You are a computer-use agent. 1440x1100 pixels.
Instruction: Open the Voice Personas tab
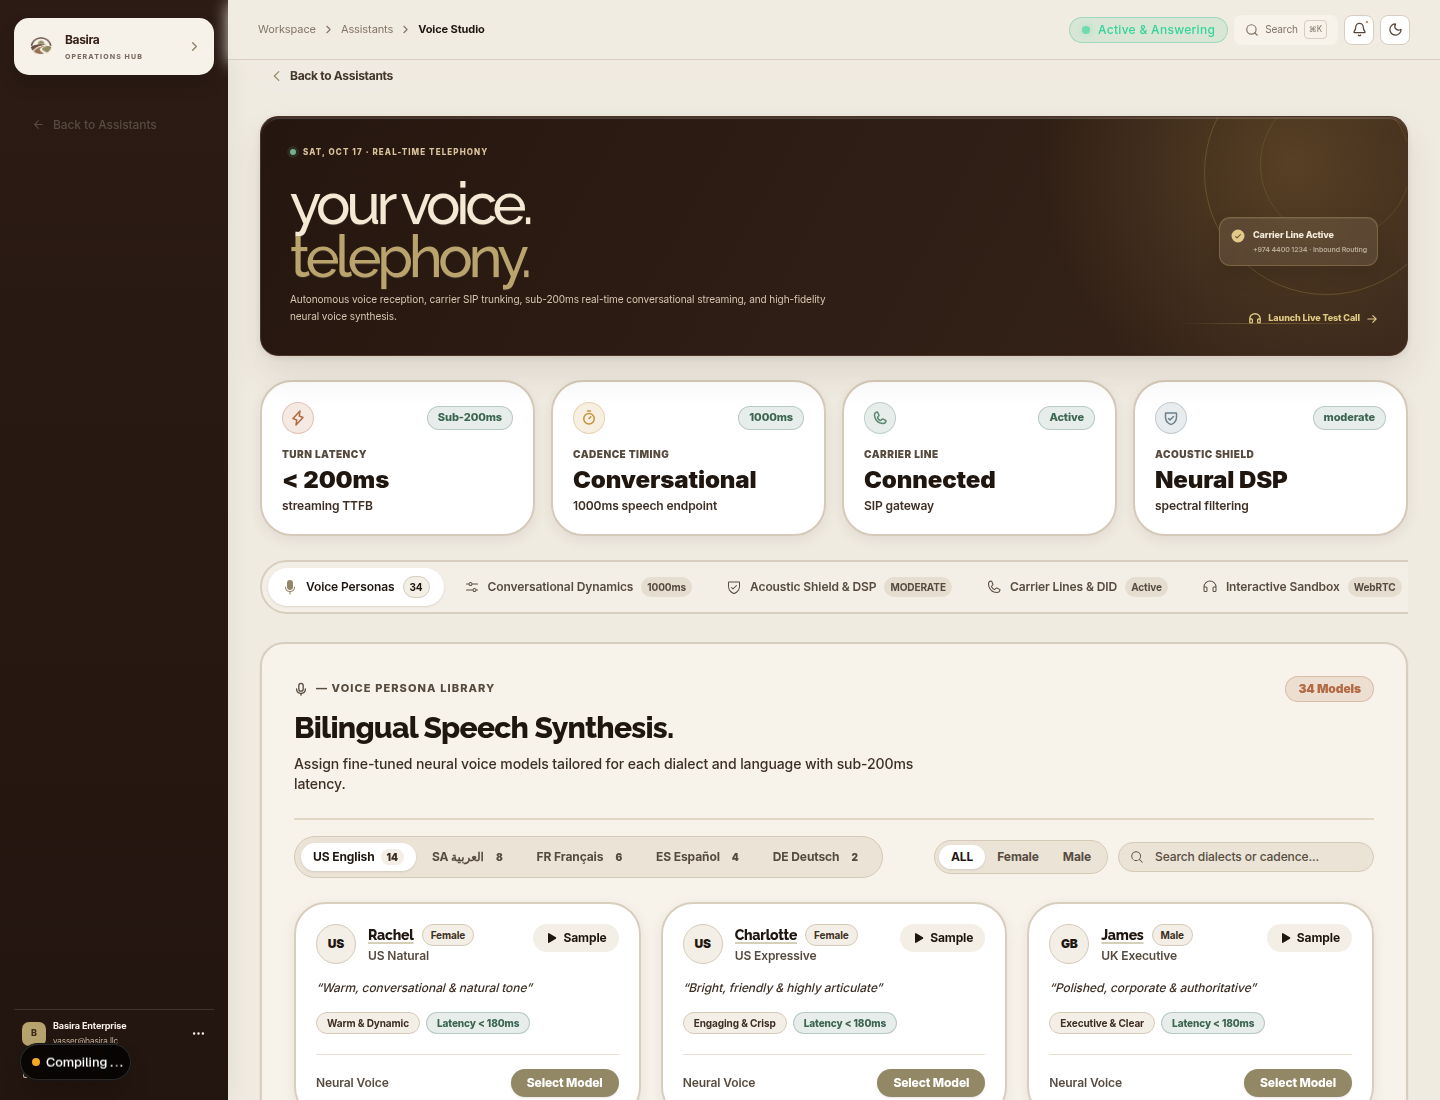(x=356, y=587)
